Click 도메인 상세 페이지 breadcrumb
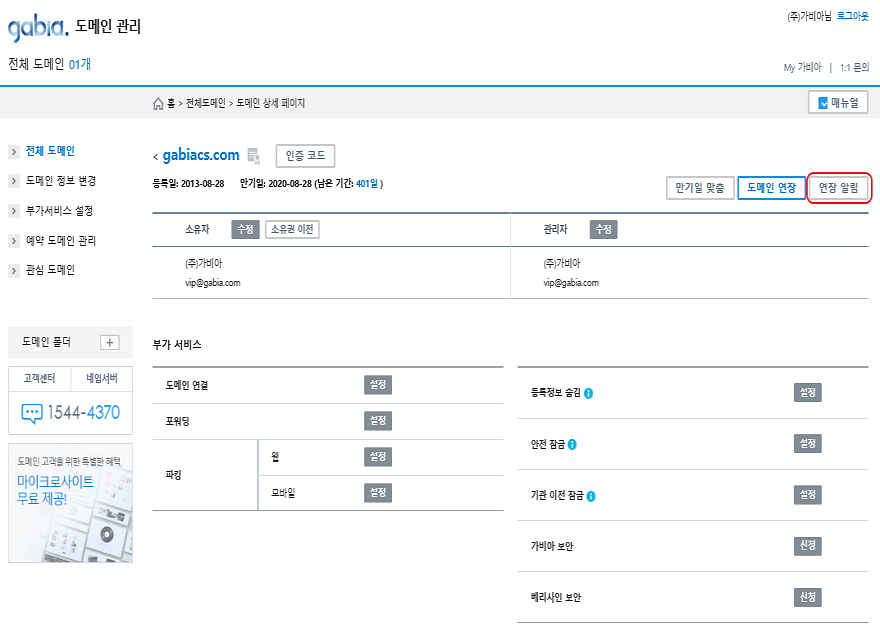This screenshot has height=631, width=880. coord(271,103)
